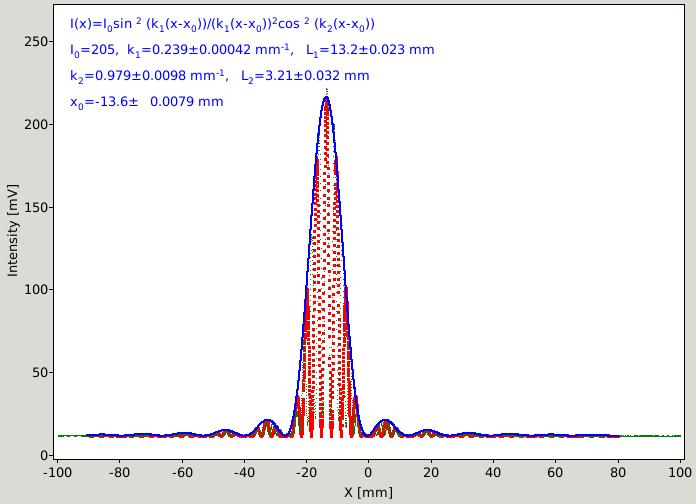Click the 60 tick on the x-axis

555,472
